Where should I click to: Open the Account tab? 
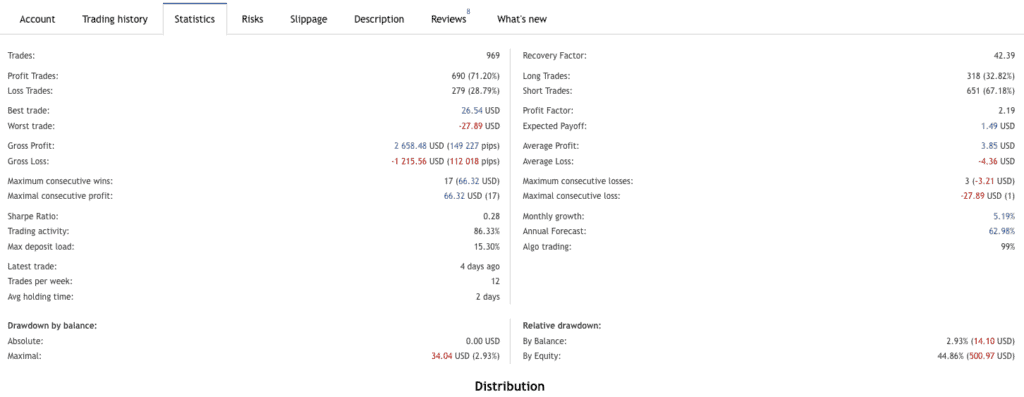[x=37, y=19]
